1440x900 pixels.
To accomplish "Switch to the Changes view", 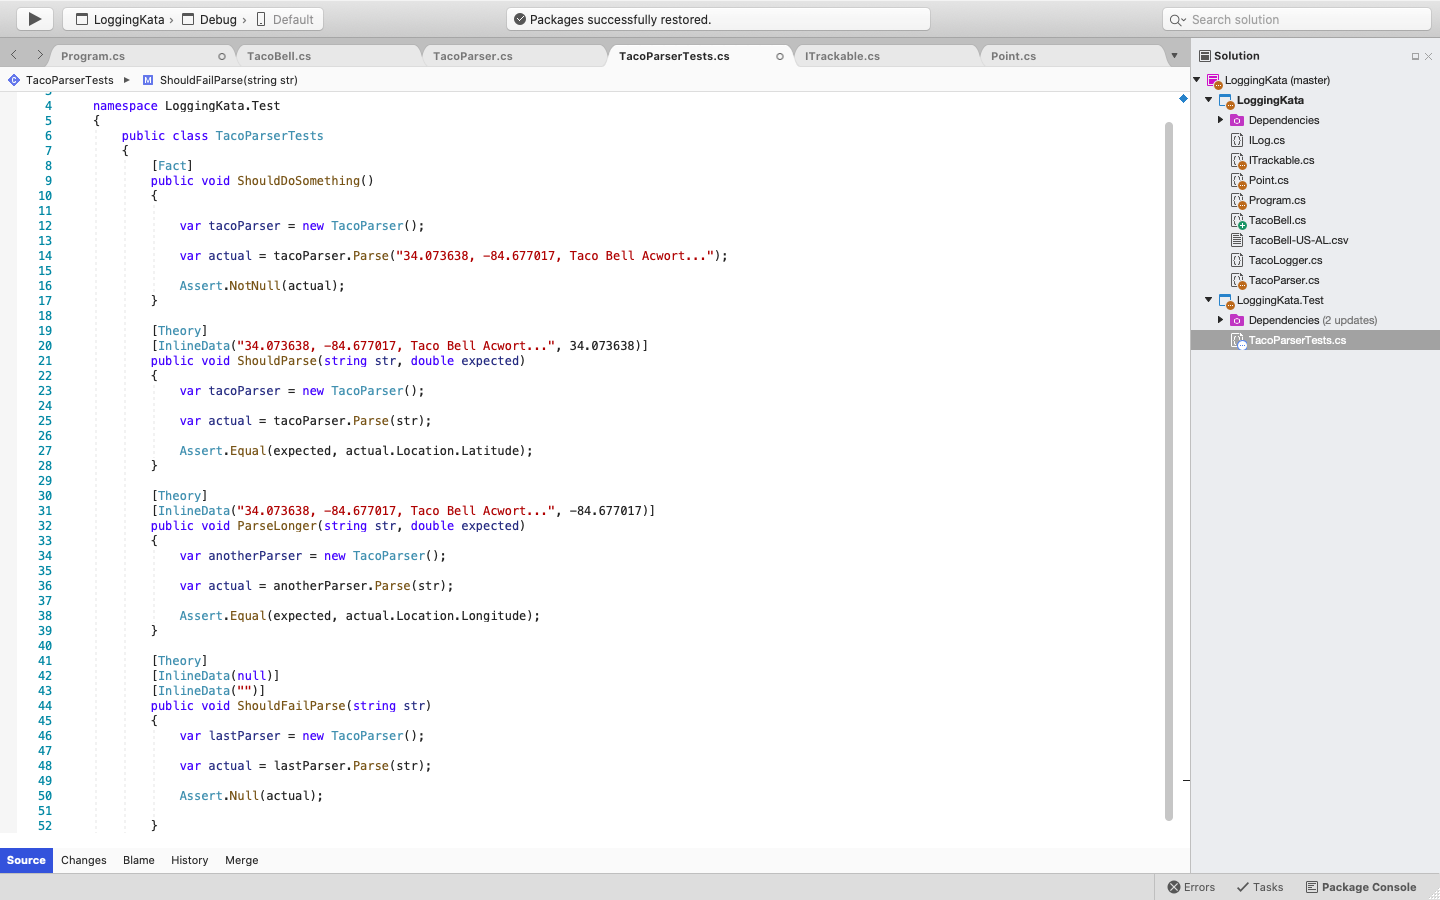I will pyautogui.click(x=83, y=860).
